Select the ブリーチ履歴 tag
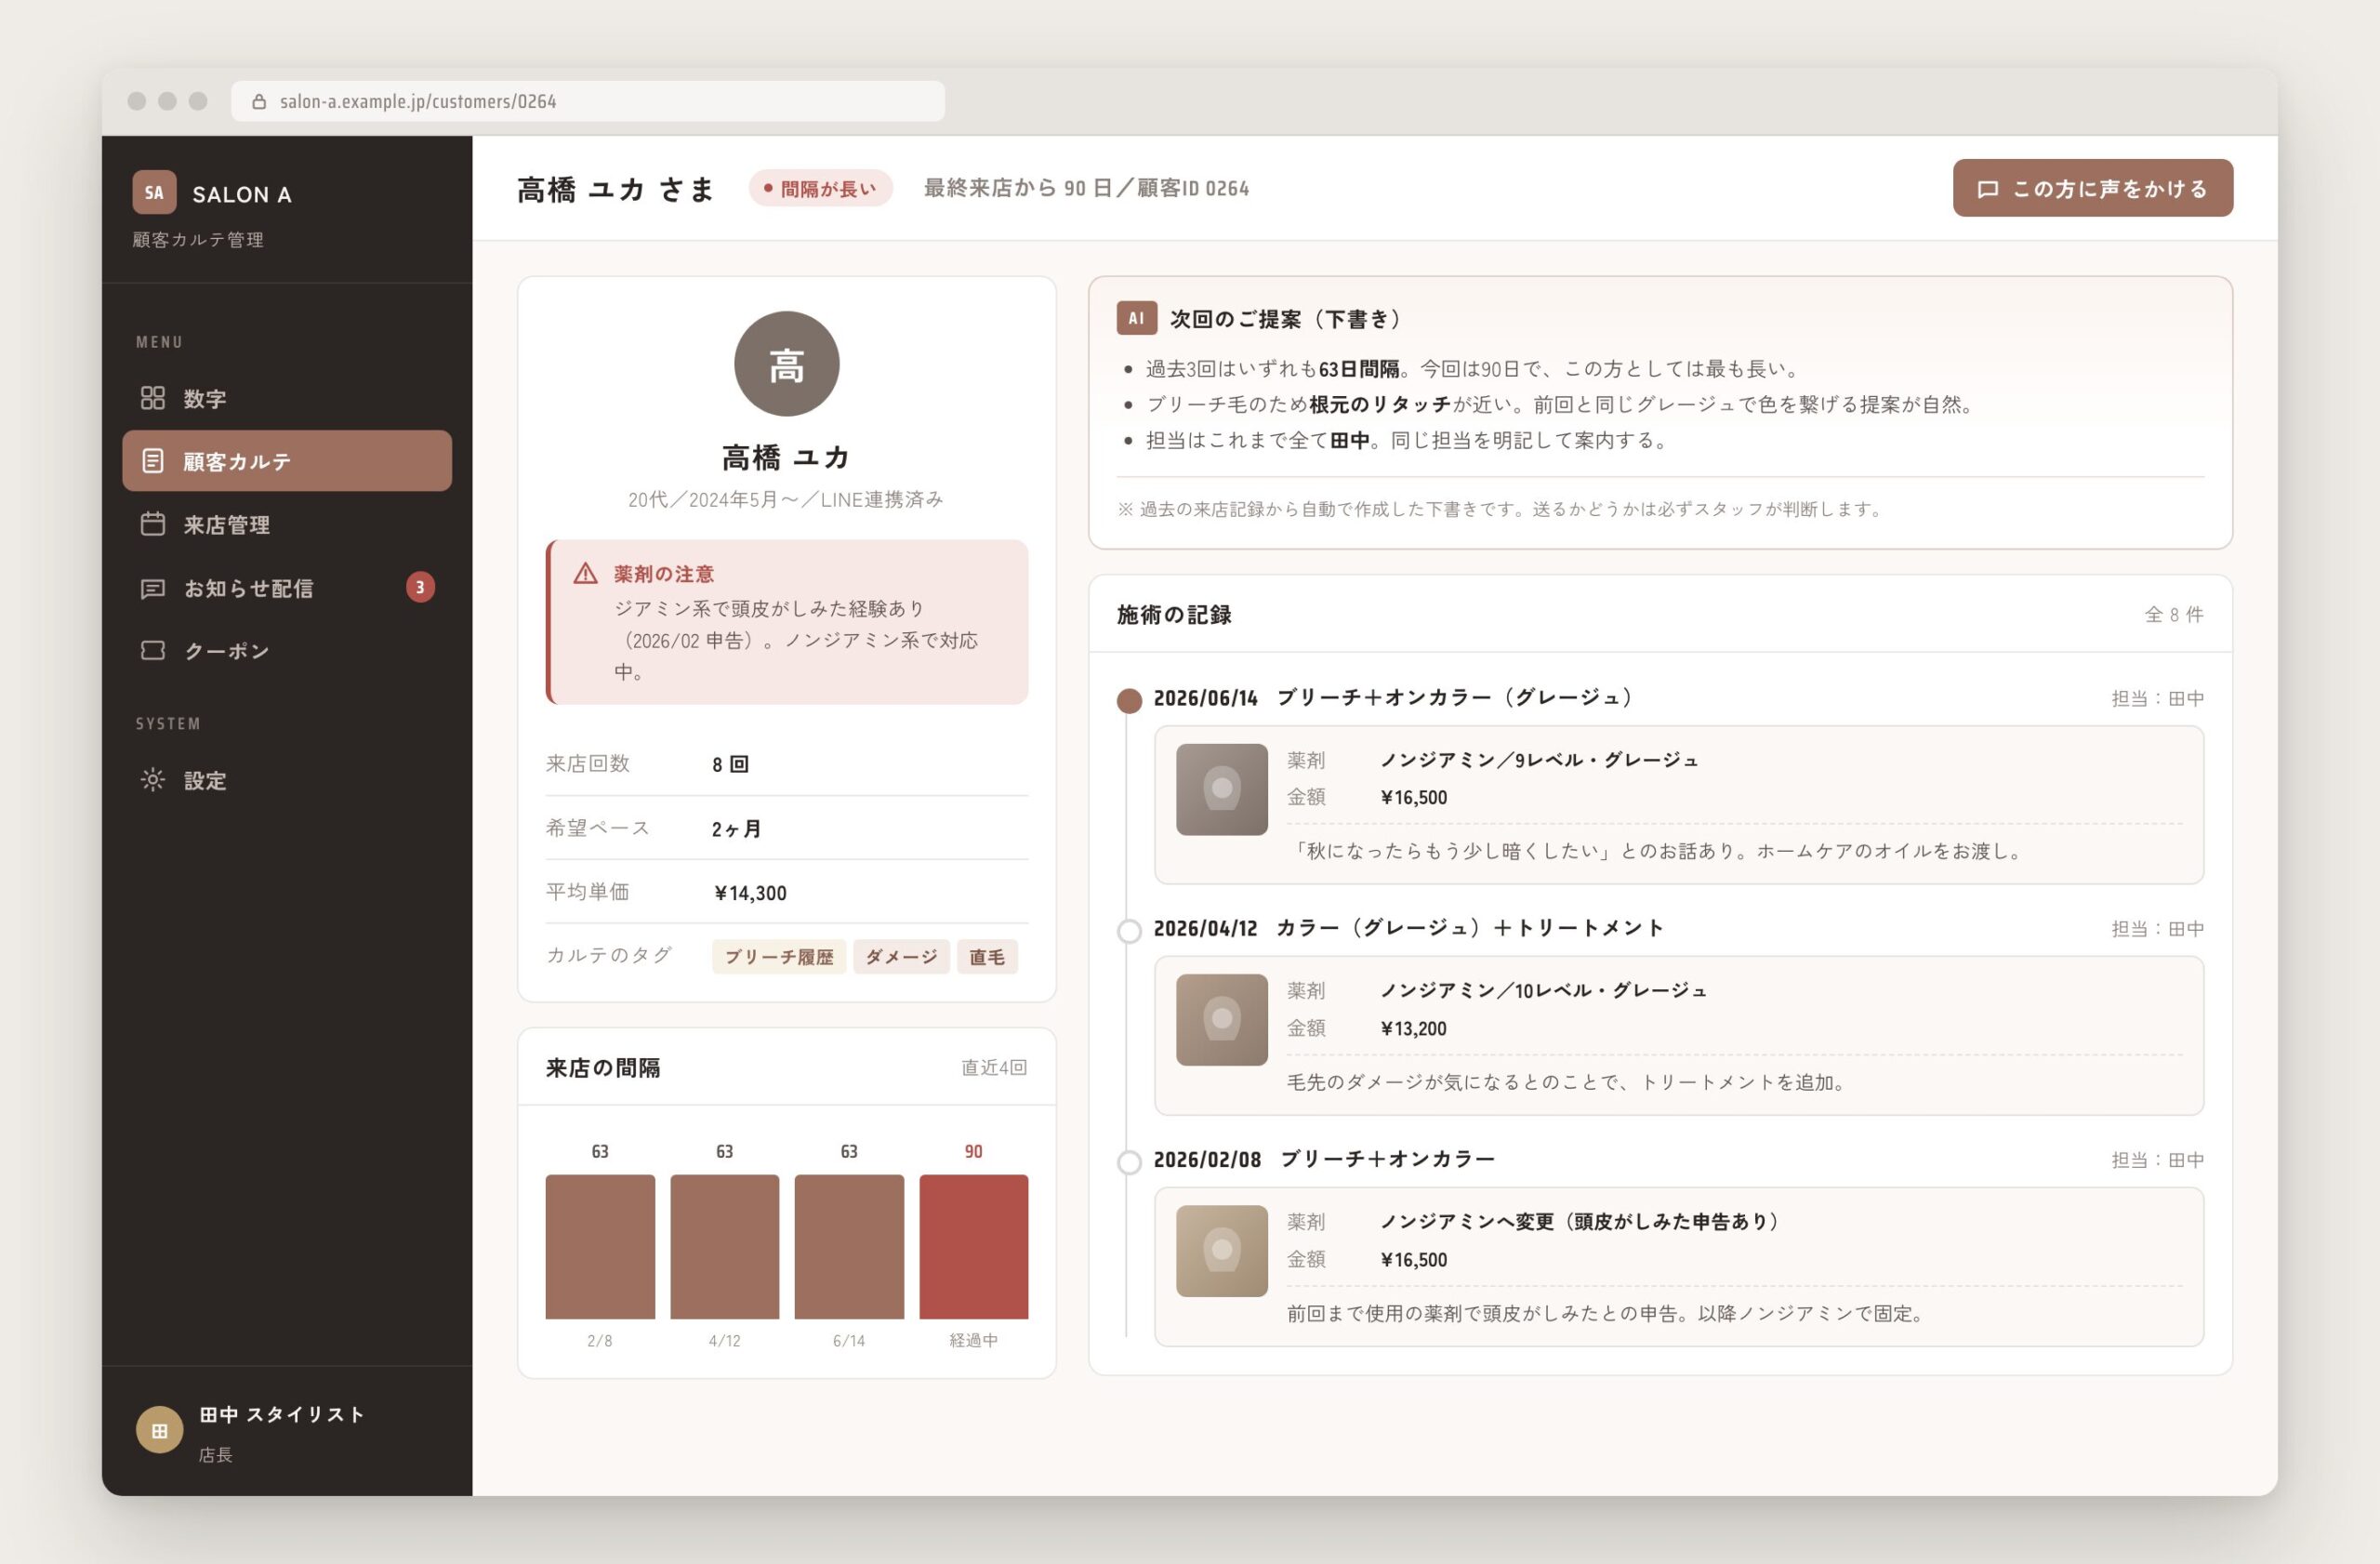 tap(779, 956)
